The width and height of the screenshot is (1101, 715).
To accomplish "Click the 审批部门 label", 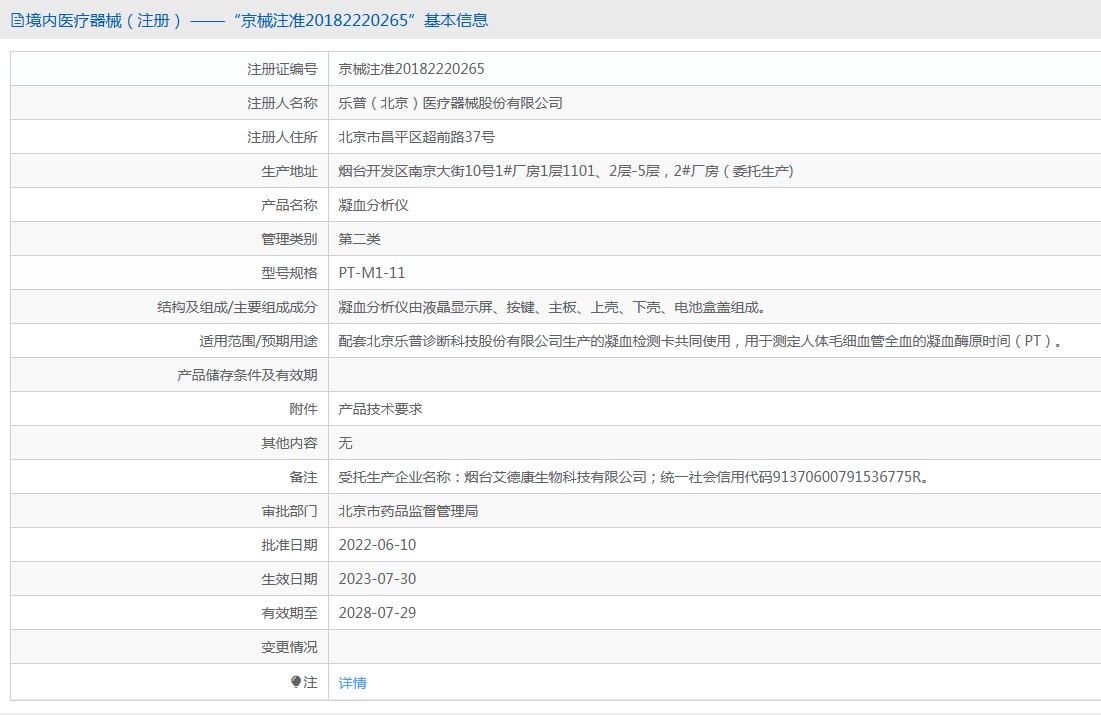I will click(x=289, y=511).
